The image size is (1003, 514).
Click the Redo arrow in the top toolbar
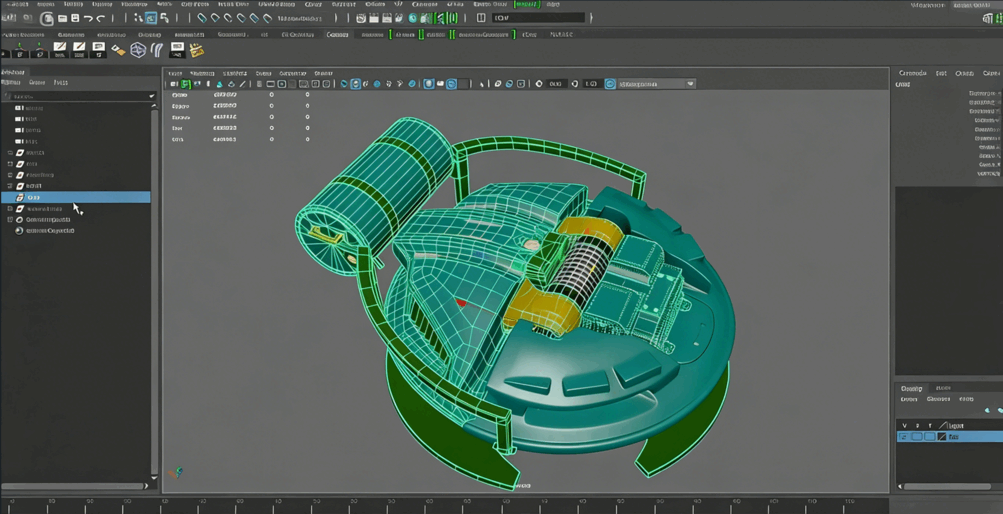pyautogui.click(x=101, y=18)
